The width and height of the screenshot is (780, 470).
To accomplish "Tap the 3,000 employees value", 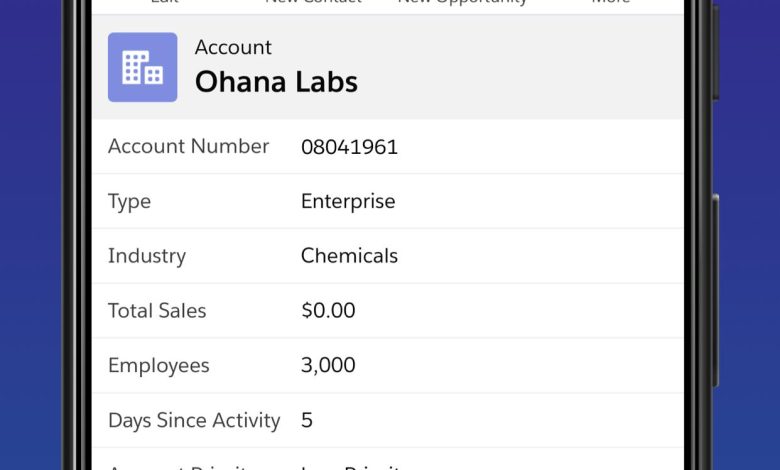I will click(x=328, y=366).
